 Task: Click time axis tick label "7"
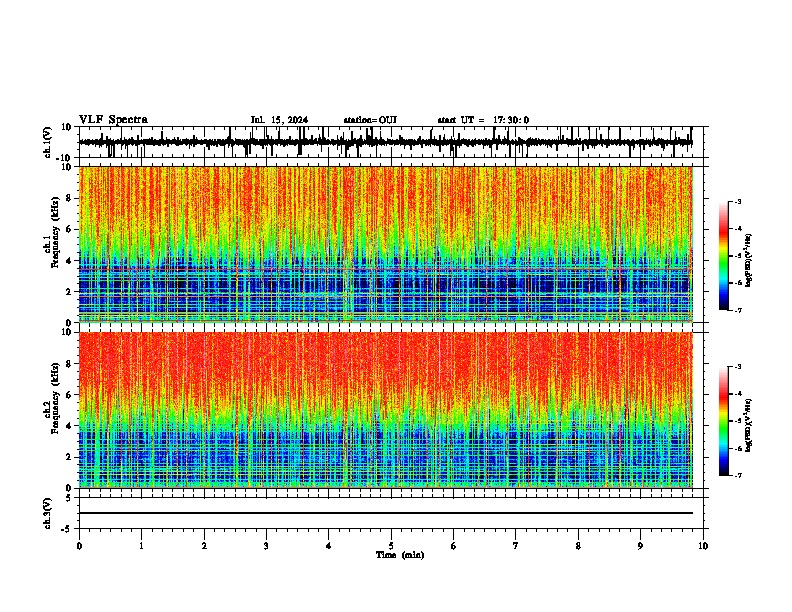tap(516, 546)
